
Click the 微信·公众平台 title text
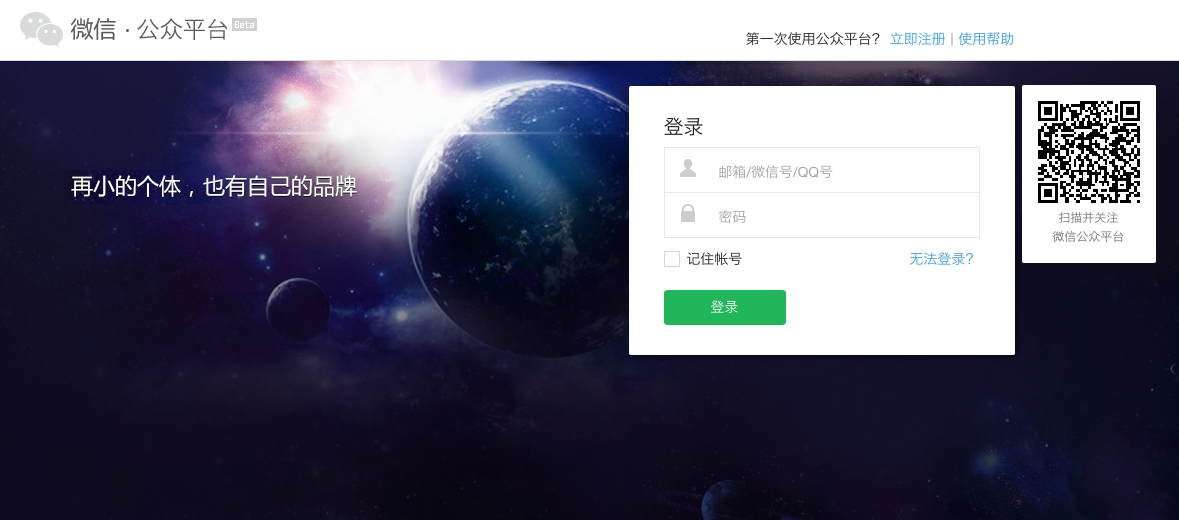(149, 29)
